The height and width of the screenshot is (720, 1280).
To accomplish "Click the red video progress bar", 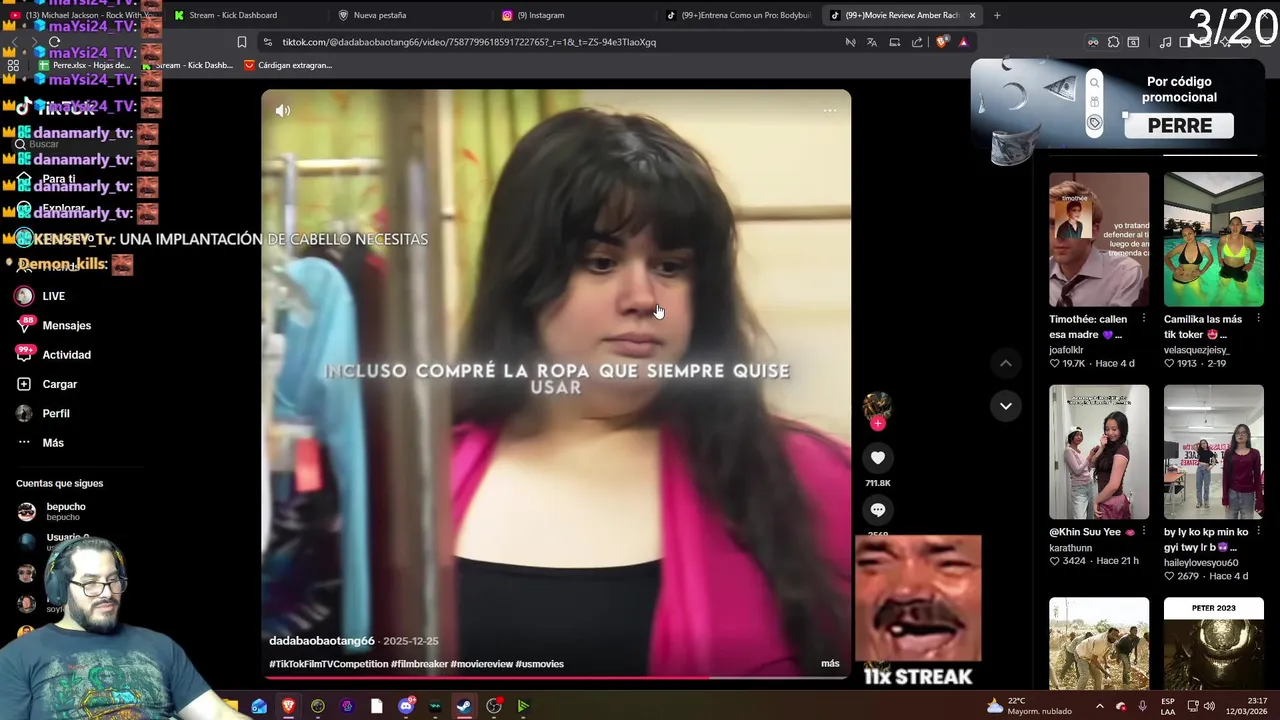I will point(556,678).
